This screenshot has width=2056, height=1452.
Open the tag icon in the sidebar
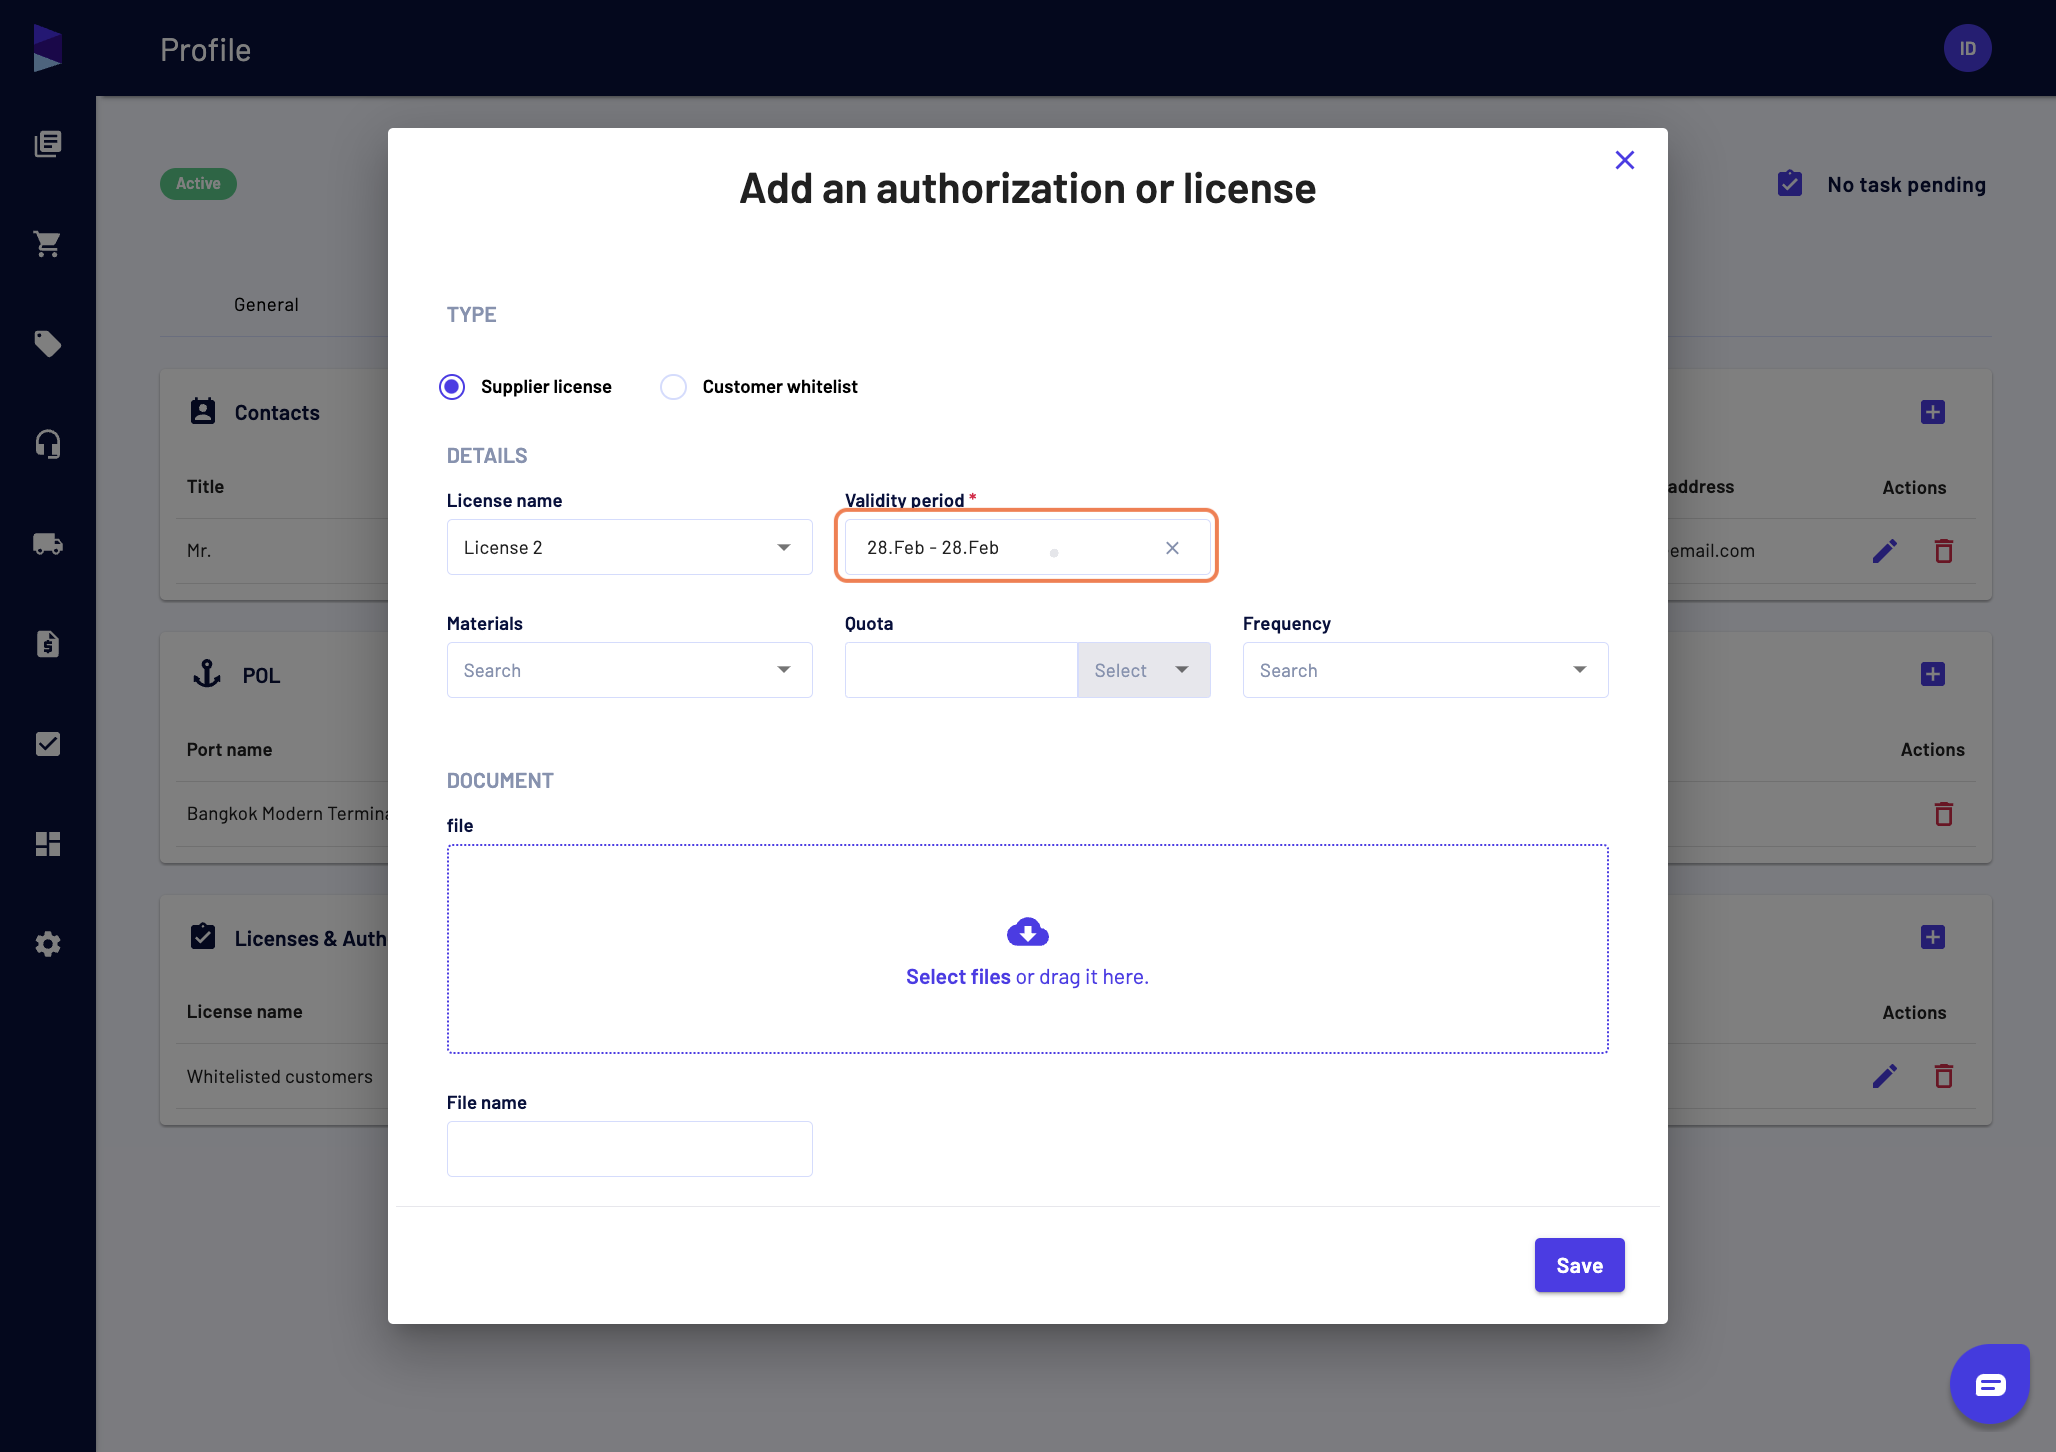point(48,344)
